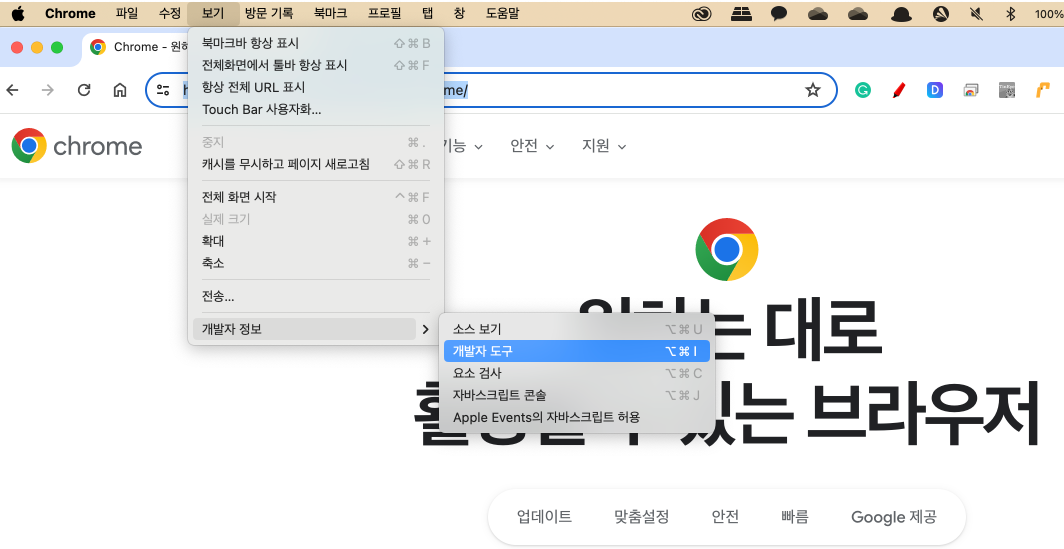Open the 파일 menu
The width and height of the screenshot is (1064, 549).
(x=127, y=13)
